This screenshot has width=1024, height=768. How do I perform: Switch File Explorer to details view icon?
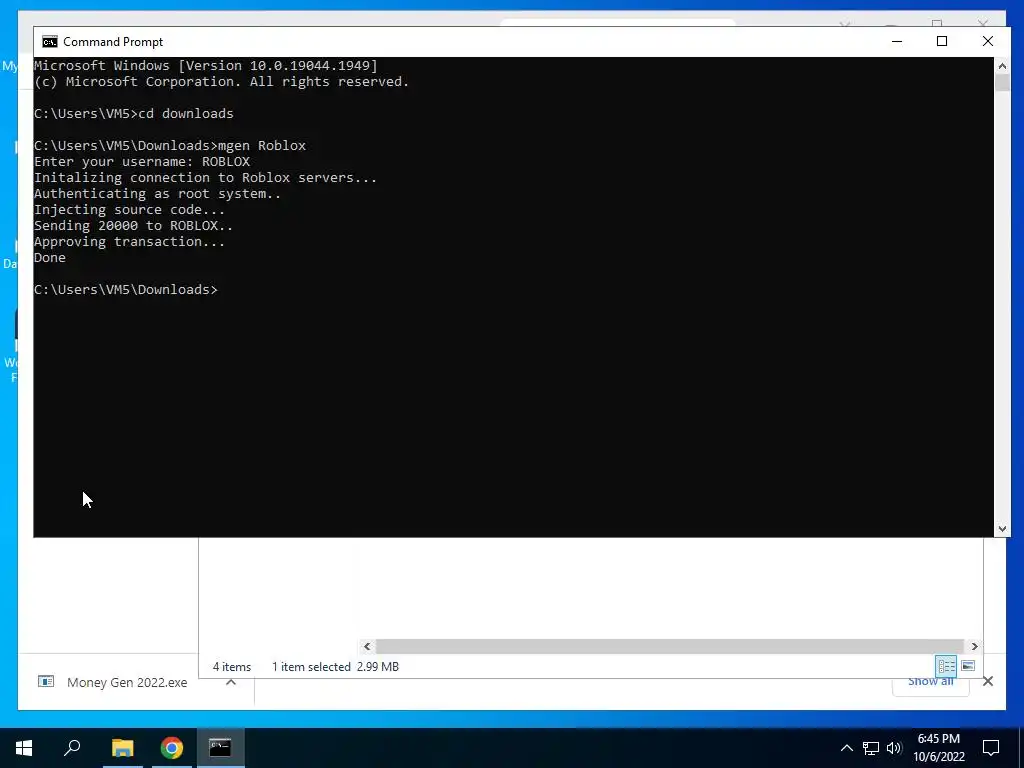[946, 666]
